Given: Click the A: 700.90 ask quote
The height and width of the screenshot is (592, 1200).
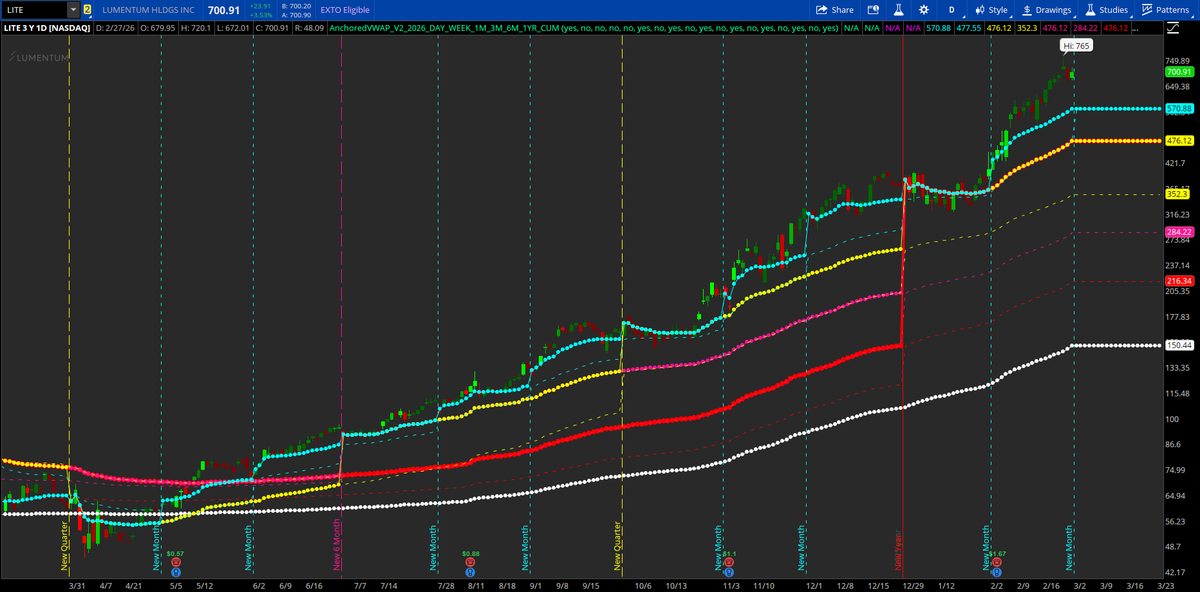Looking at the screenshot, I should pyautogui.click(x=299, y=15).
